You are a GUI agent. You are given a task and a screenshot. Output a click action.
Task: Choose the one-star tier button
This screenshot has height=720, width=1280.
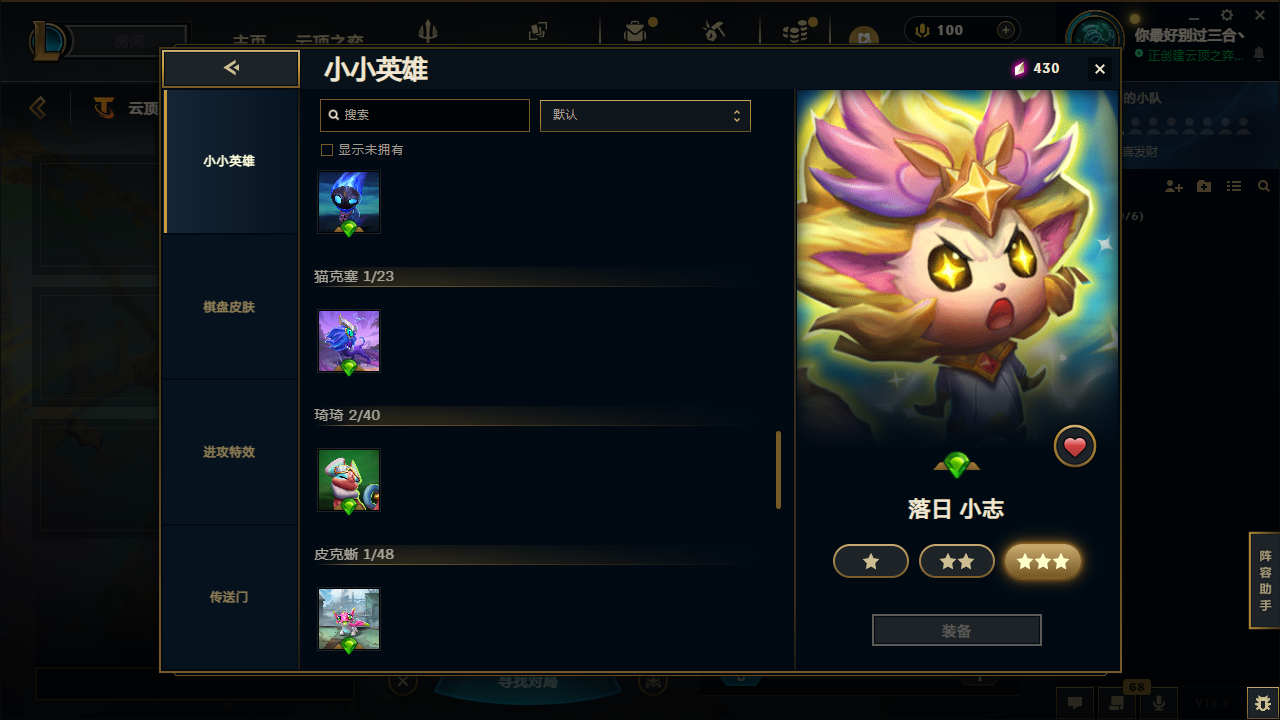pyautogui.click(x=871, y=562)
